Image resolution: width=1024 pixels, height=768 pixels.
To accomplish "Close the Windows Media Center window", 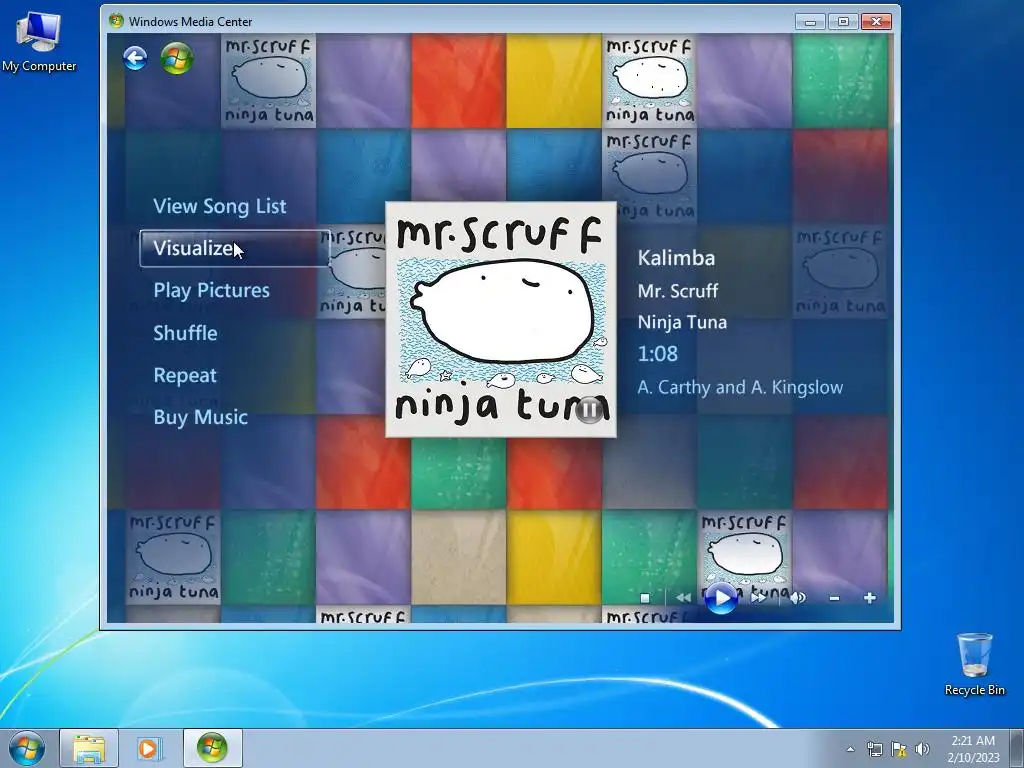I will point(876,22).
